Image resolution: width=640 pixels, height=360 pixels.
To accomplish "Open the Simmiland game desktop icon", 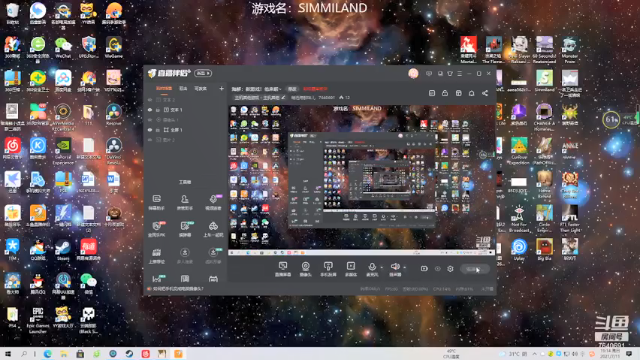I will (544, 80).
